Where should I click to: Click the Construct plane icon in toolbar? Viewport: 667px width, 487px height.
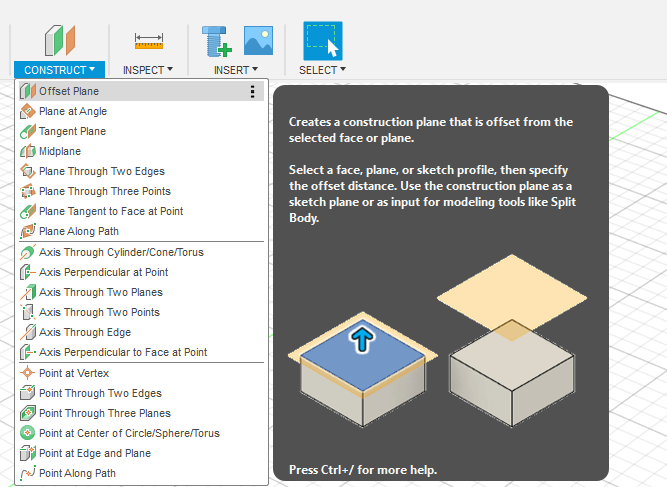(x=59, y=41)
